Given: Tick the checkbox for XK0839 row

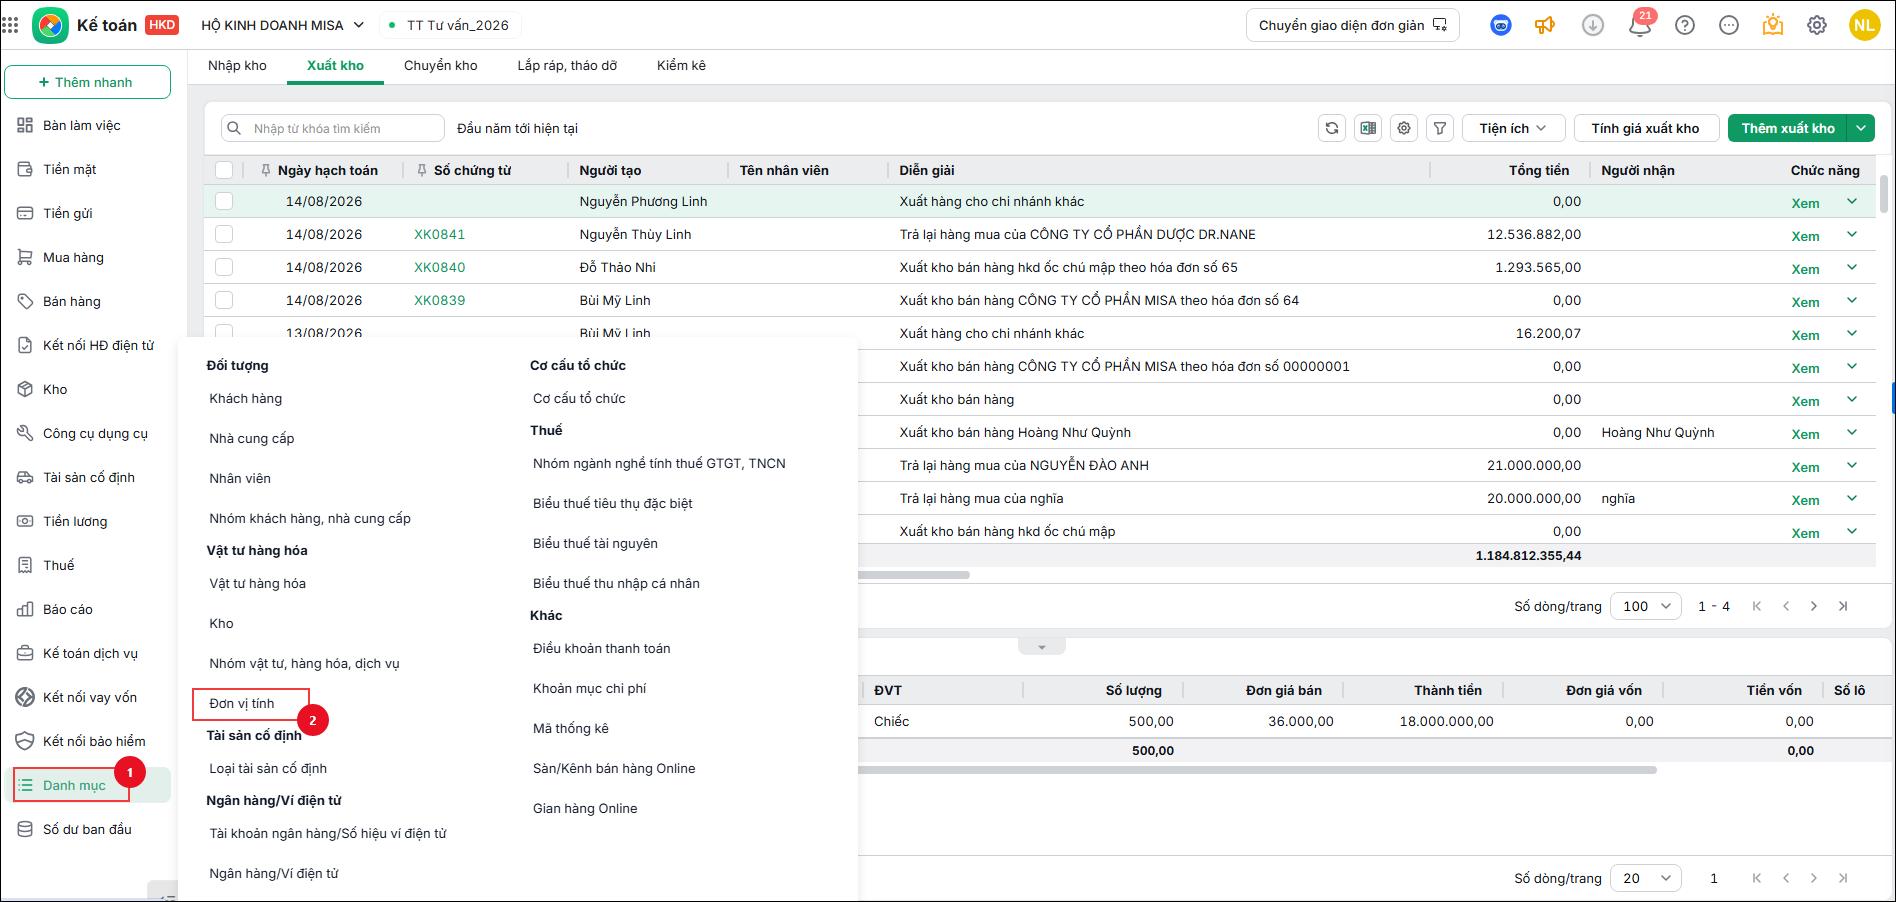Looking at the screenshot, I should coord(224,300).
